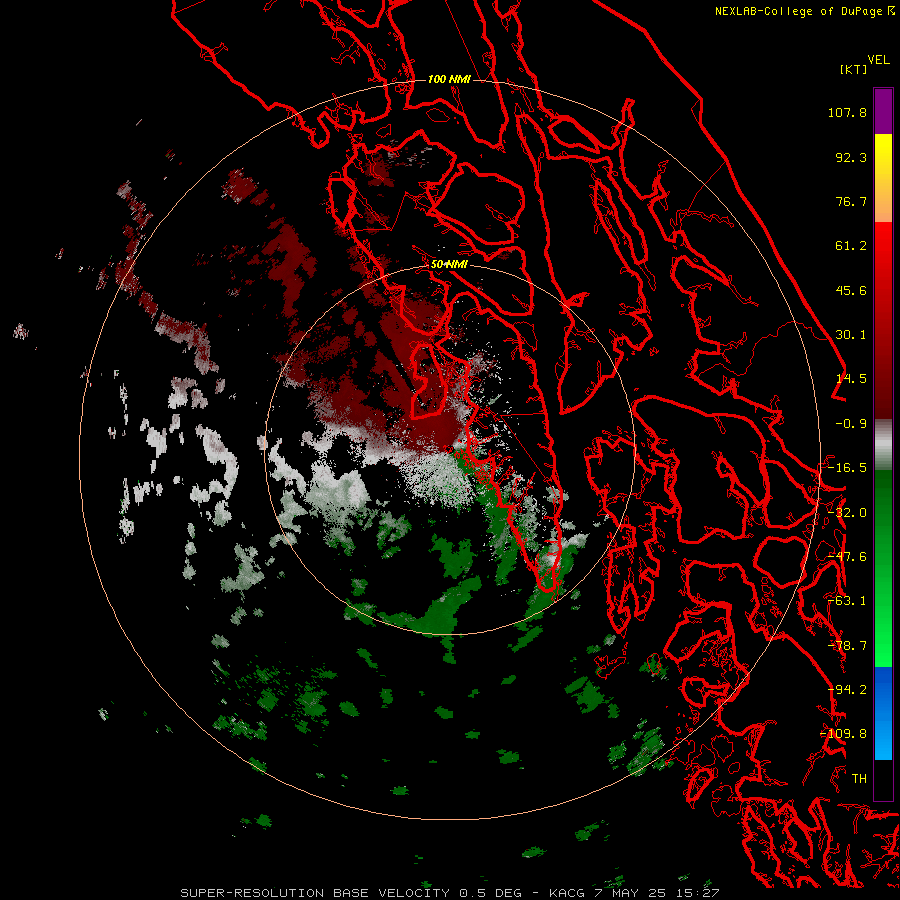Click the NEXLAB-College of DuPage label

(x=798, y=11)
